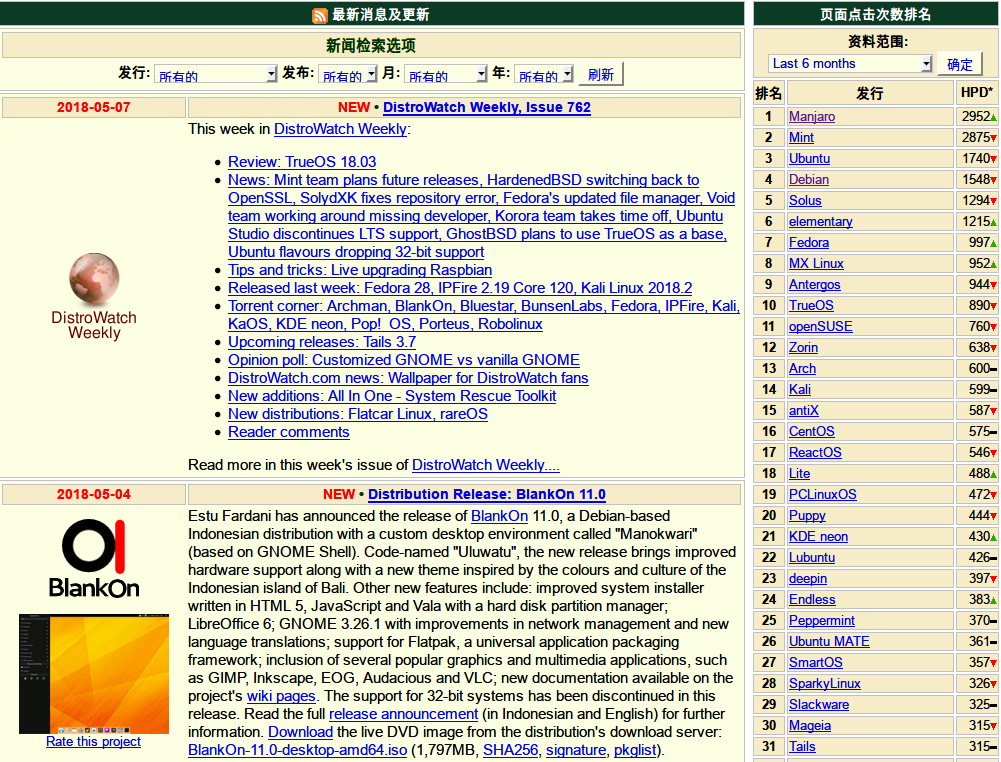Open TrueOS in the ranking table
Screen dimensions: 1001x762
(811, 306)
